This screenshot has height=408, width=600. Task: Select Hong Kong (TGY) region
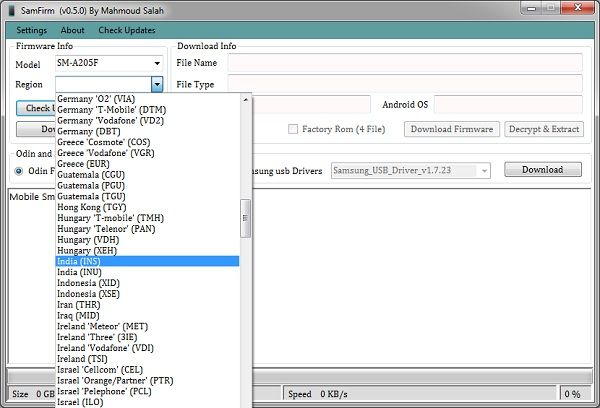coord(147,207)
